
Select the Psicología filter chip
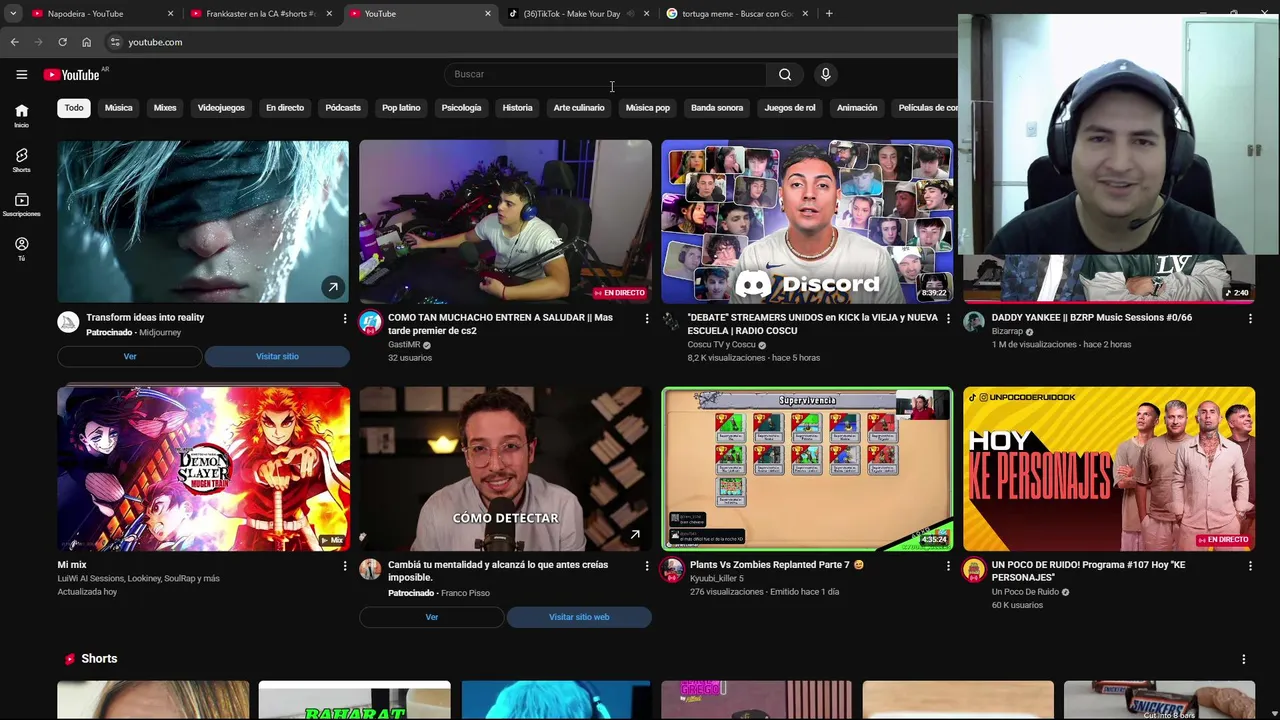461,108
